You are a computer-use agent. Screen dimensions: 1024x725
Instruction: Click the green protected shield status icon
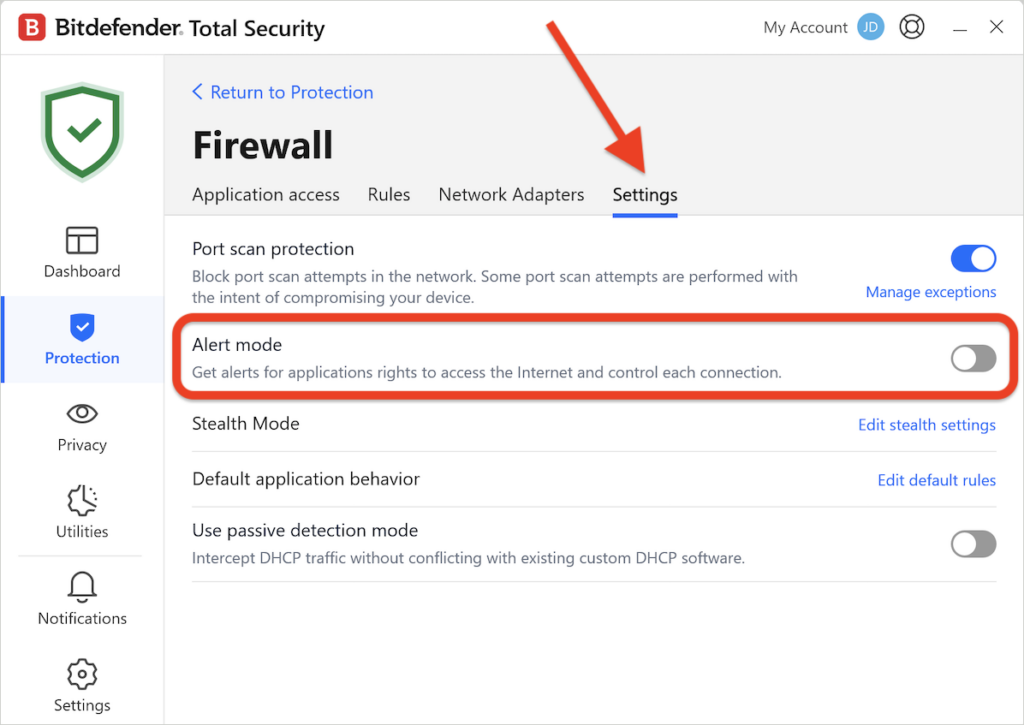[x=81, y=130]
